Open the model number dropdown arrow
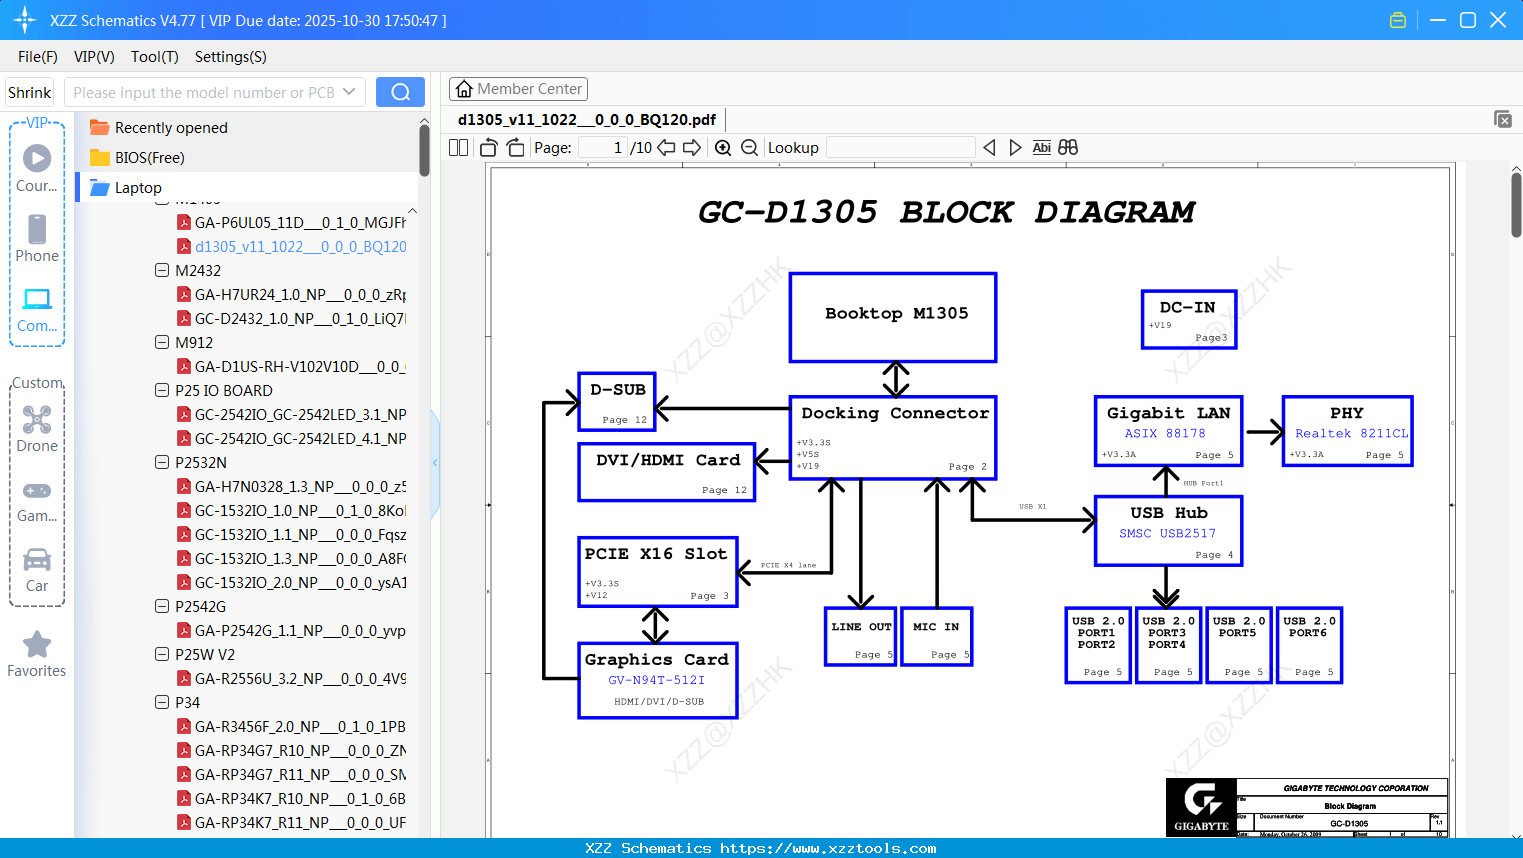The height and width of the screenshot is (858, 1523). pos(349,92)
